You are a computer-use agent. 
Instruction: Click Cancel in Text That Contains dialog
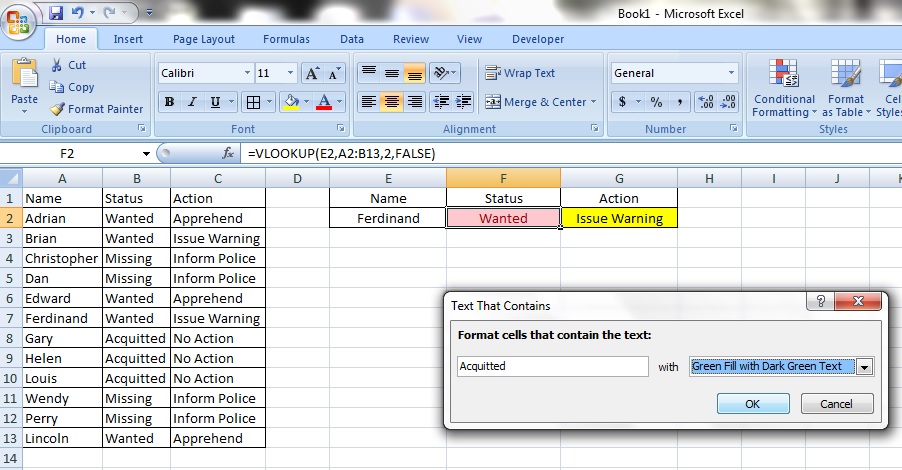click(835, 404)
